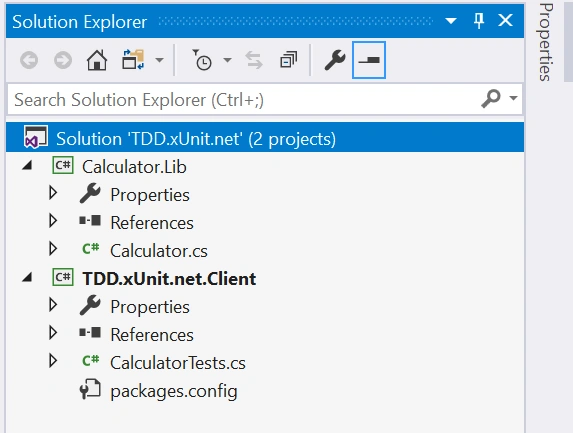The height and width of the screenshot is (433, 573).
Task: Expand References under TDD.xUnit.net.Client
Action: tap(53, 333)
